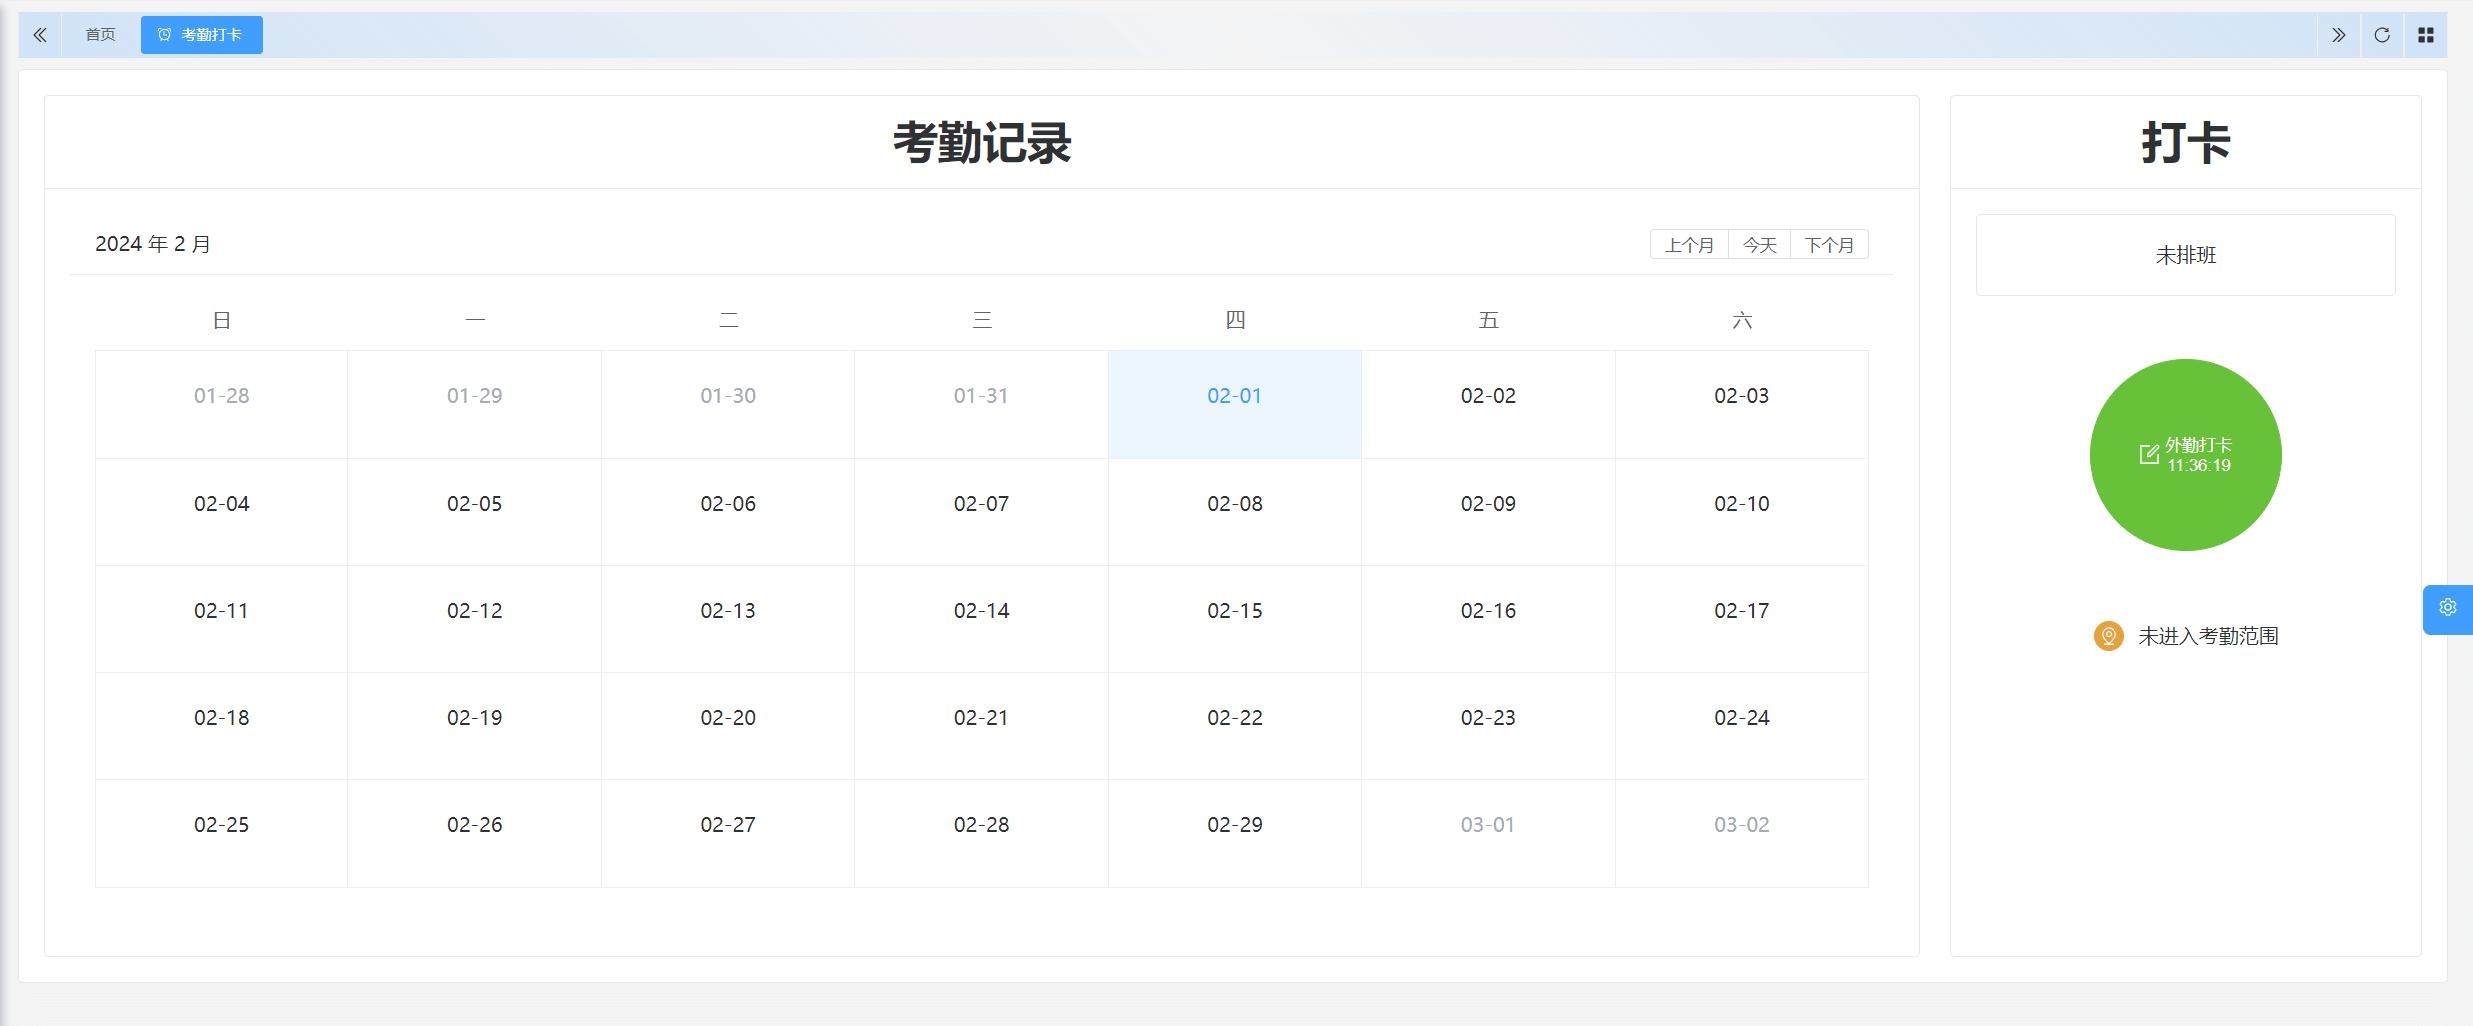2473x1026 pixels.
Task: Click the tabs scroll-left double chevron
Action: click(40, 35)
